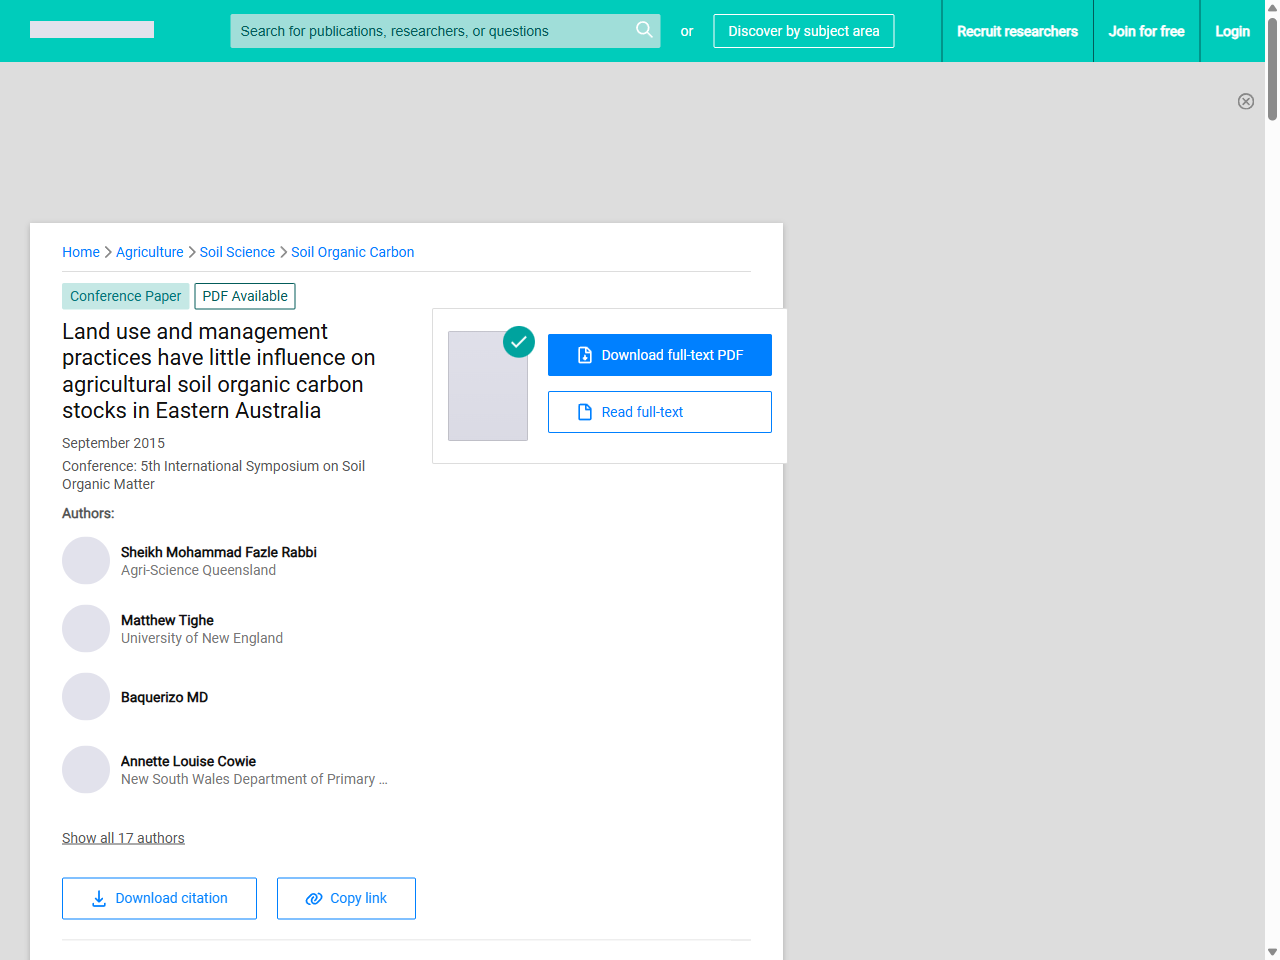The height and width of the screenshot is (960, 1280).
Task: Click the search magnifier icon
Action: 644,30
